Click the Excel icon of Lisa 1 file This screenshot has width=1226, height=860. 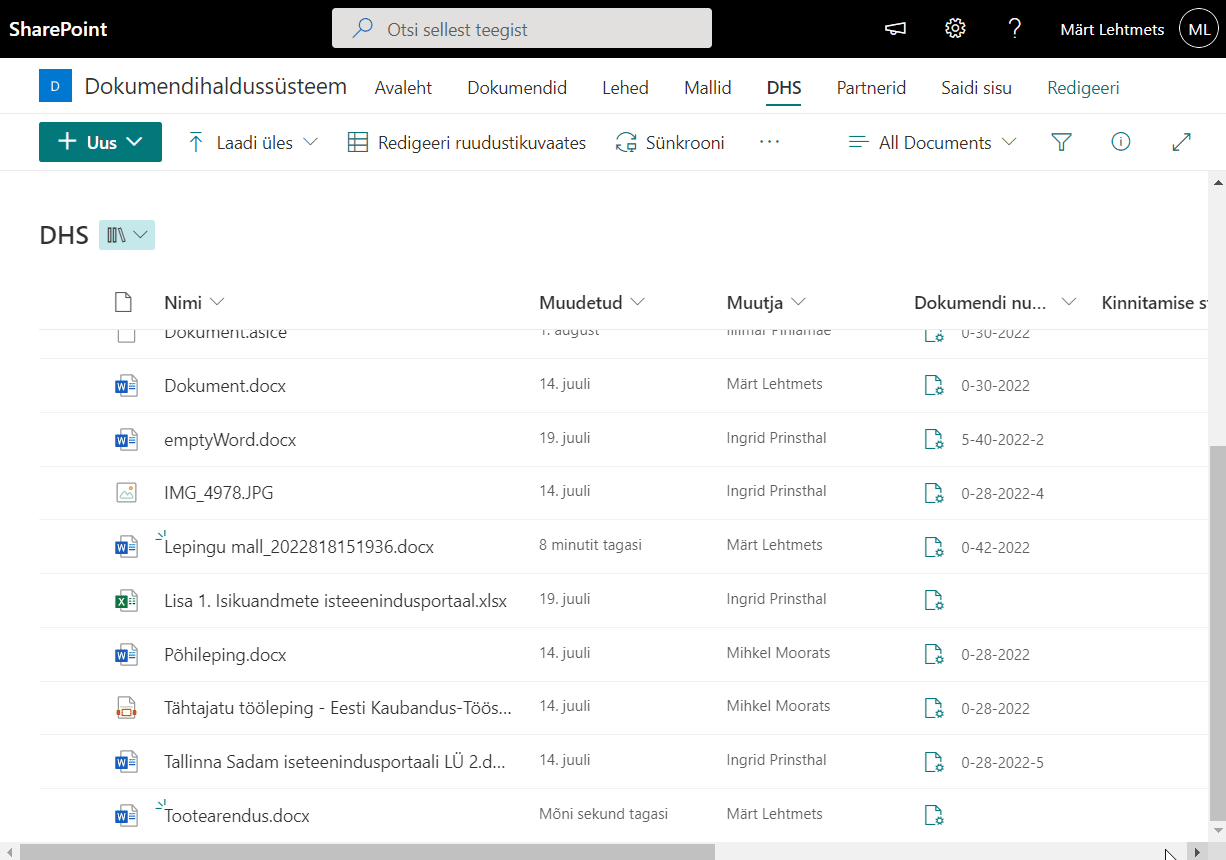(125, 601)
